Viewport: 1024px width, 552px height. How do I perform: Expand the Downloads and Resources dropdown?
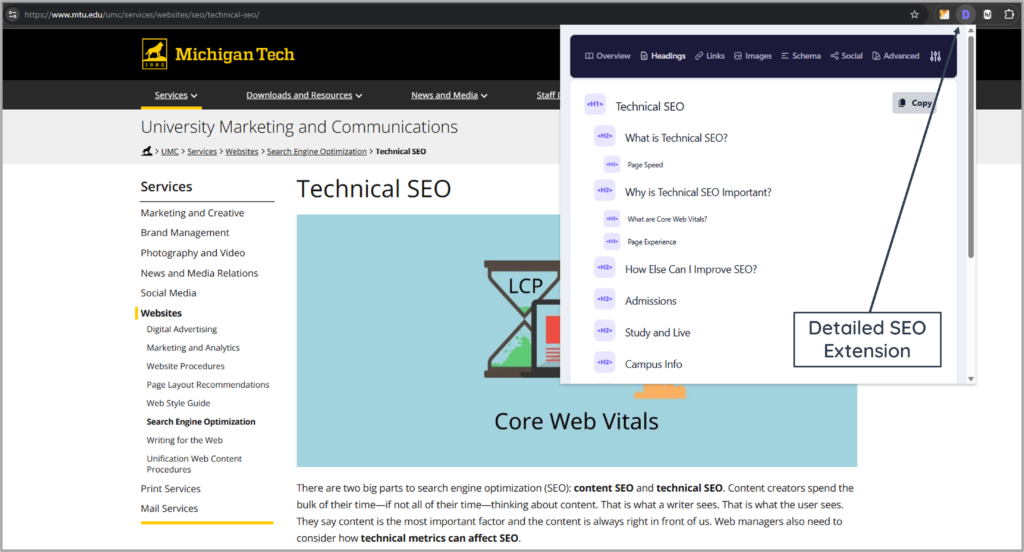[304, 95]
